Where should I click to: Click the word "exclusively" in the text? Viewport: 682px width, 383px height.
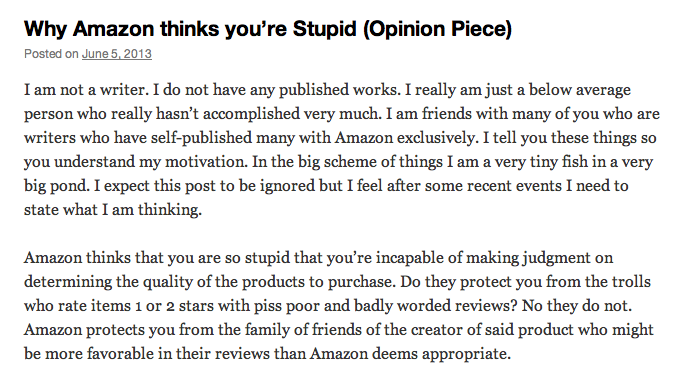click(436, 138)
